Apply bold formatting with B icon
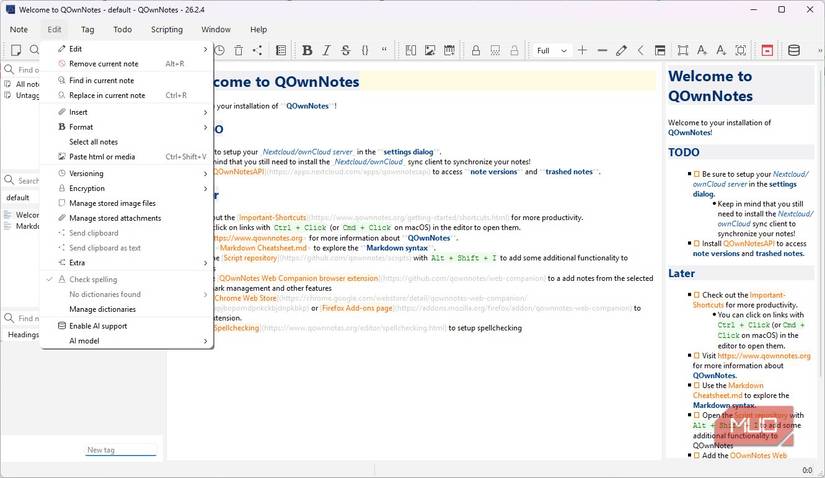This screenshot has height=478, width=825. (x=307, y=50)
